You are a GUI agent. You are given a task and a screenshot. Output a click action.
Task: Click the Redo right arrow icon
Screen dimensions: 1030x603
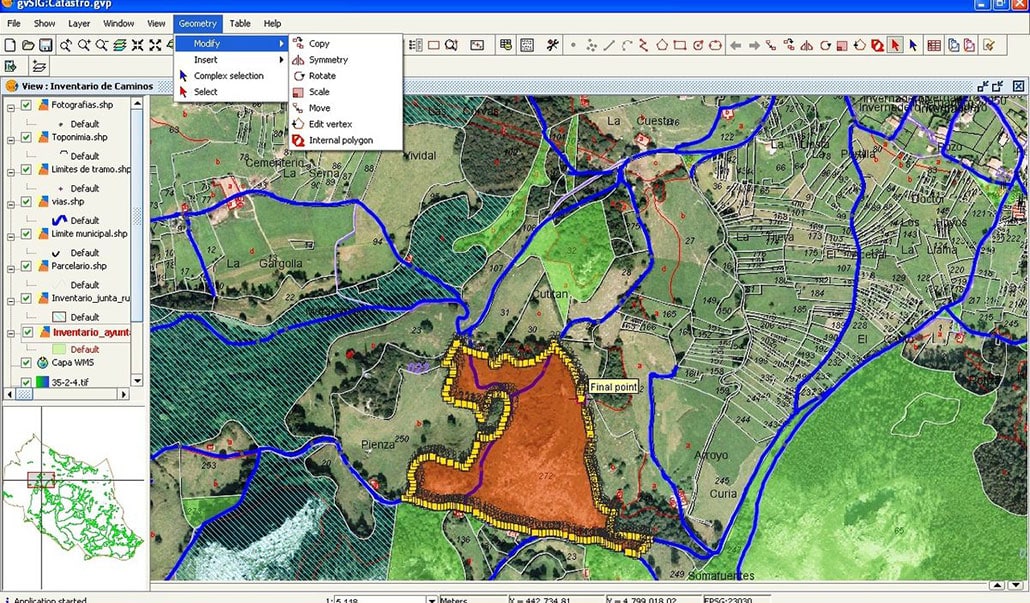[x=753, y=45]
